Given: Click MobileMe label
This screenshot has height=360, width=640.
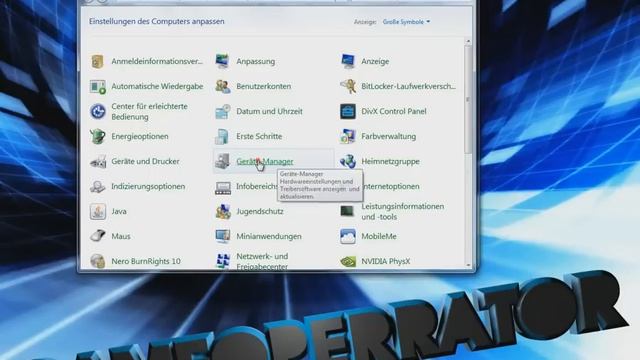Looking at the screenshot, I should tap(379, 236).
